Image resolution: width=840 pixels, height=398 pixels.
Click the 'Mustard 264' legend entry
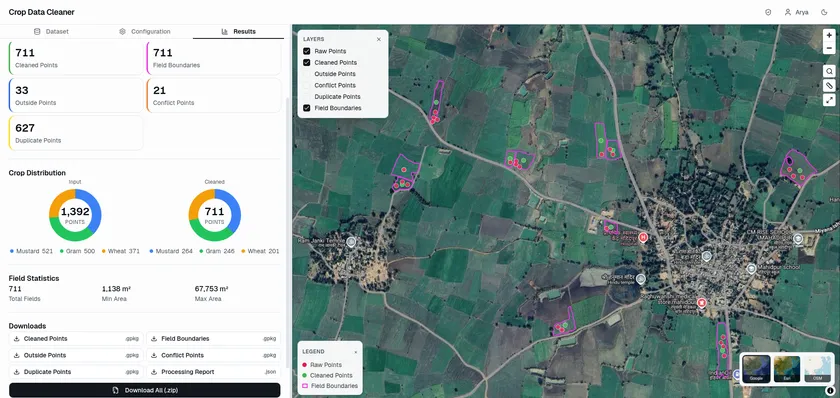tap(171, 251)
